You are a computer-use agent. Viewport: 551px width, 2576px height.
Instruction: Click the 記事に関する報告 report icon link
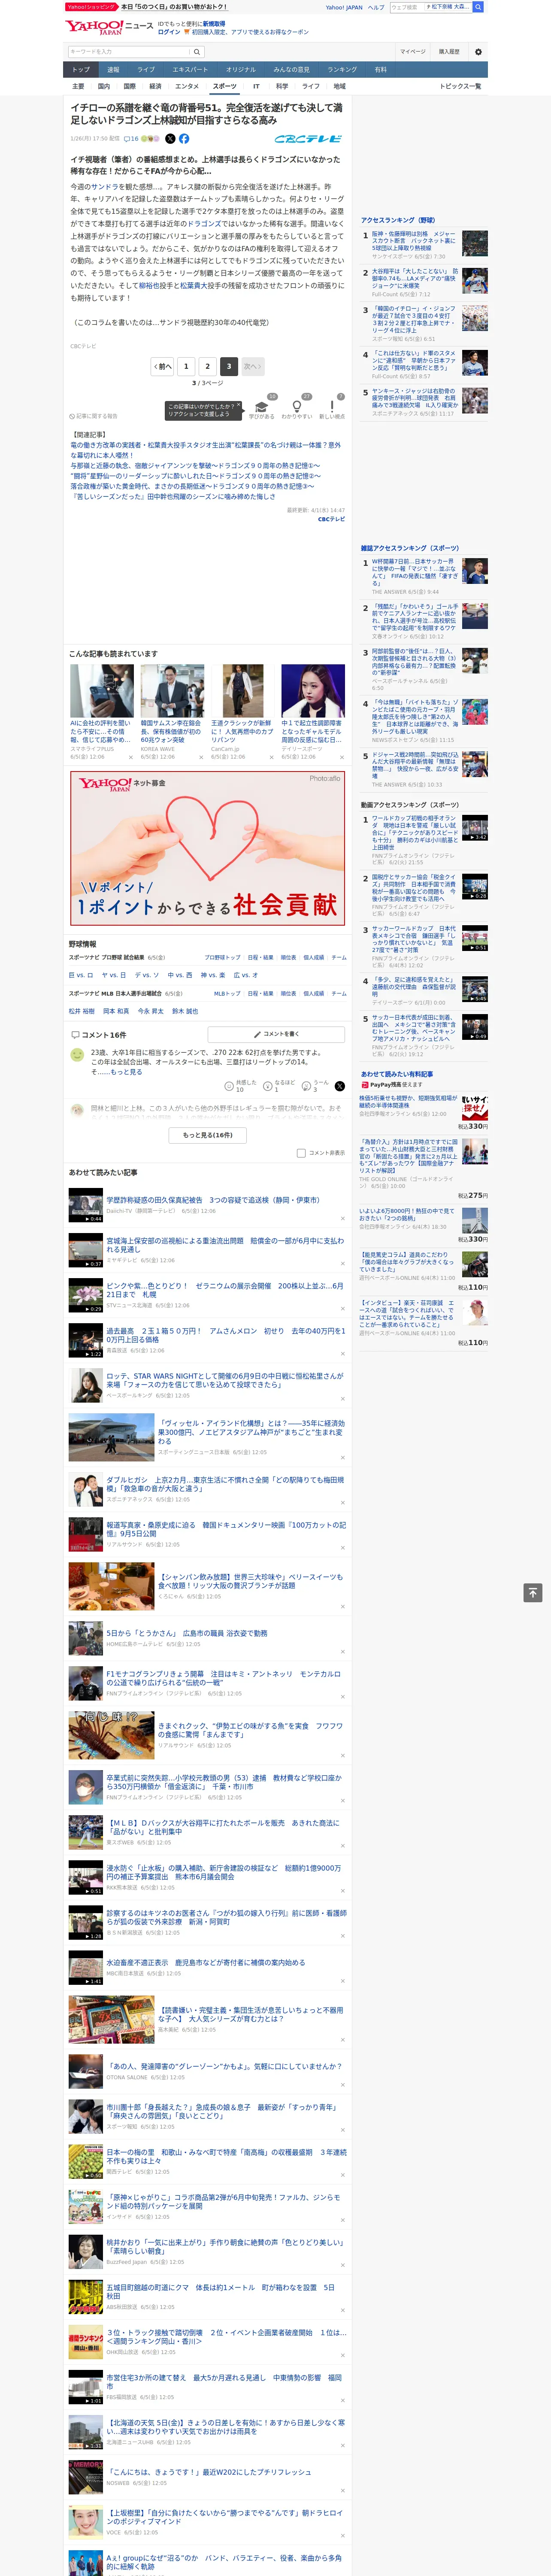pos(93,416)
